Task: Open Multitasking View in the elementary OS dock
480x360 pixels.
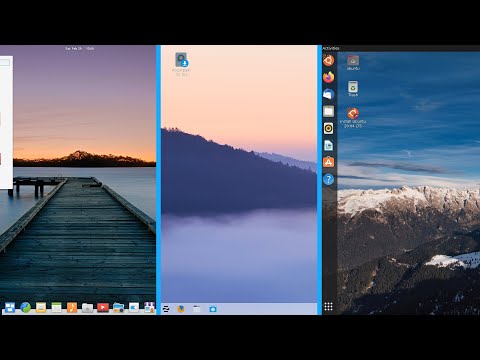Action: (10, 307)
